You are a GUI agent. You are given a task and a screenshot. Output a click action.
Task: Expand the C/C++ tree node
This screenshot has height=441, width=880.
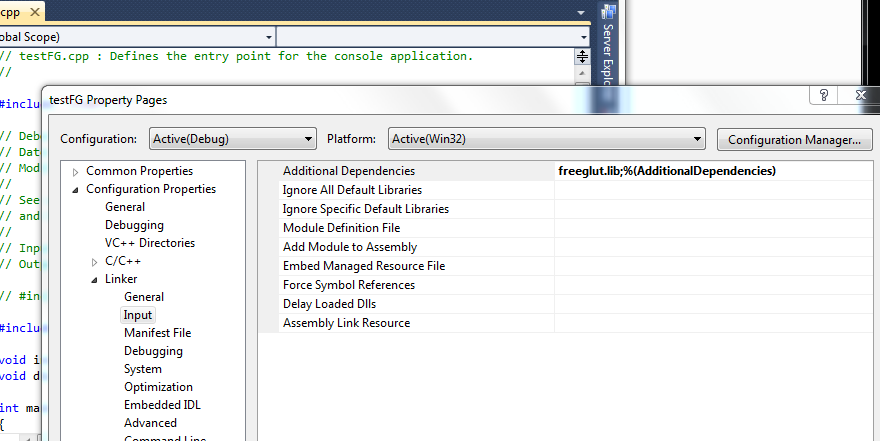(x=95, y=262)
